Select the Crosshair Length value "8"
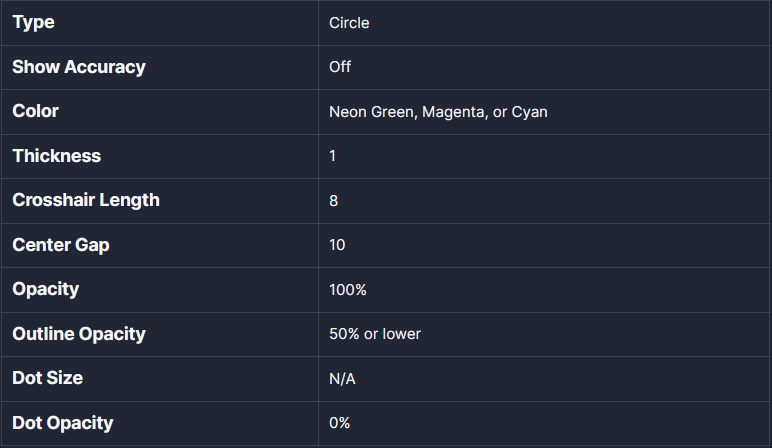 click(x=334, y=201)
